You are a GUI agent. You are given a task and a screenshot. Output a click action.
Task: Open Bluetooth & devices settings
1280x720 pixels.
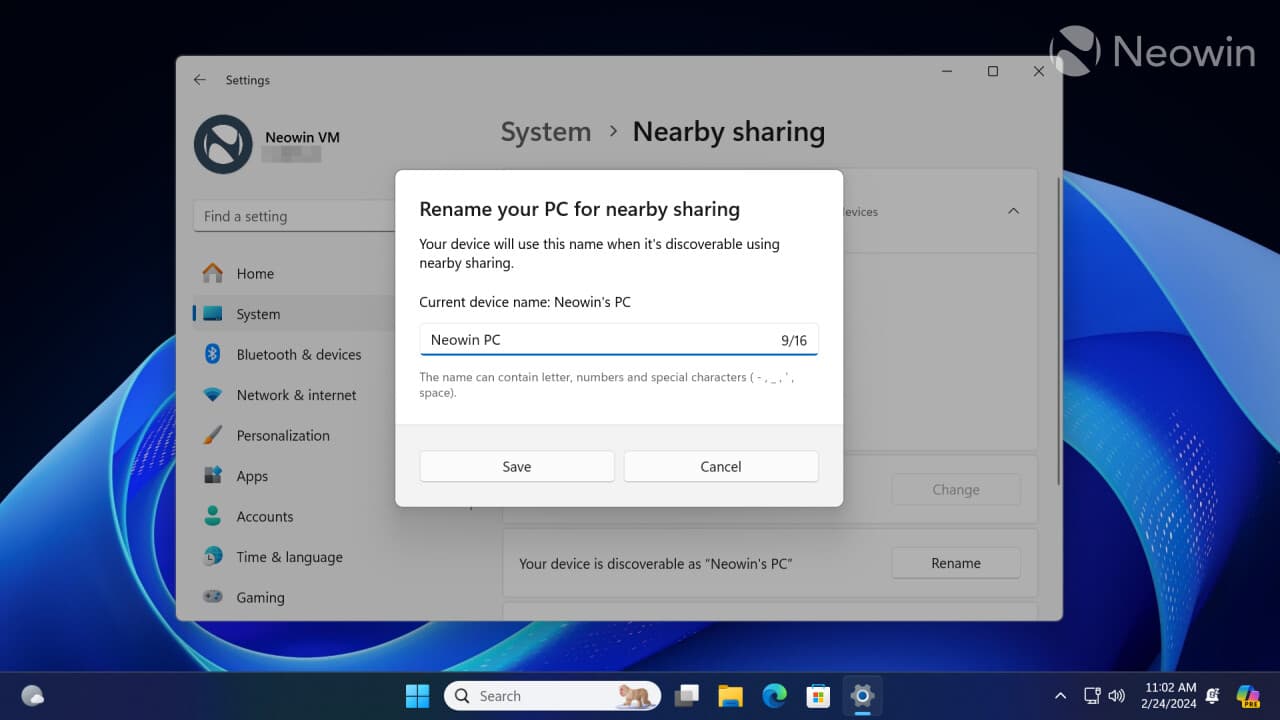click(299, 354)
